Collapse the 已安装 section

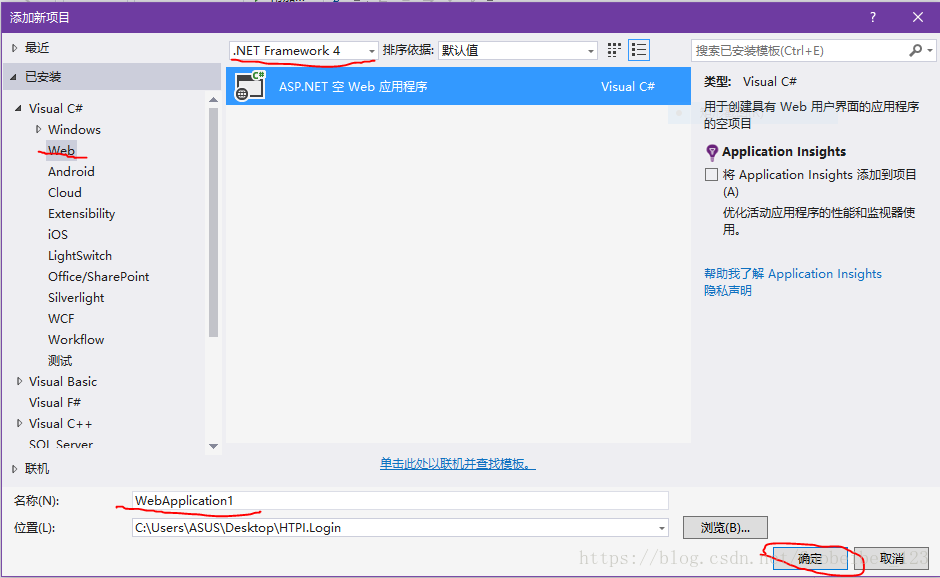pos(13,77)
